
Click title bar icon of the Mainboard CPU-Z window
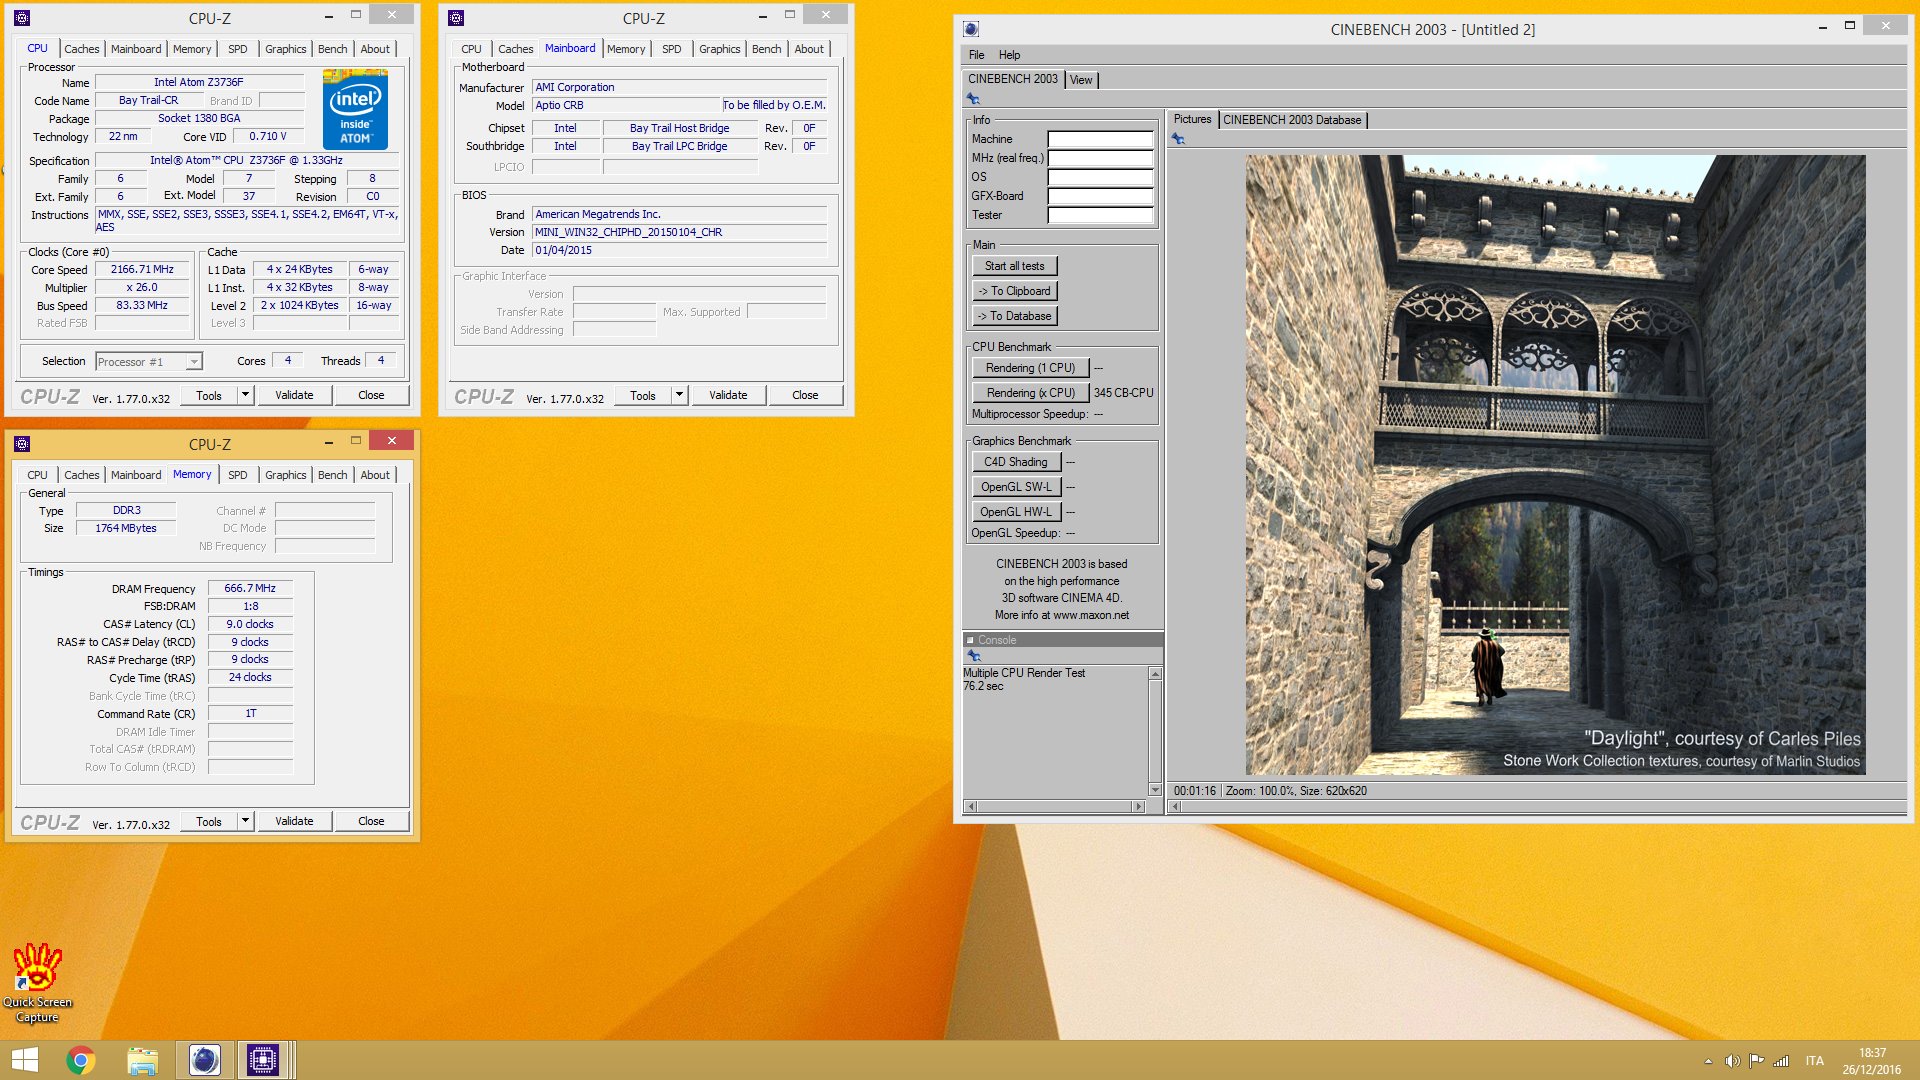[x=456, y=18]
